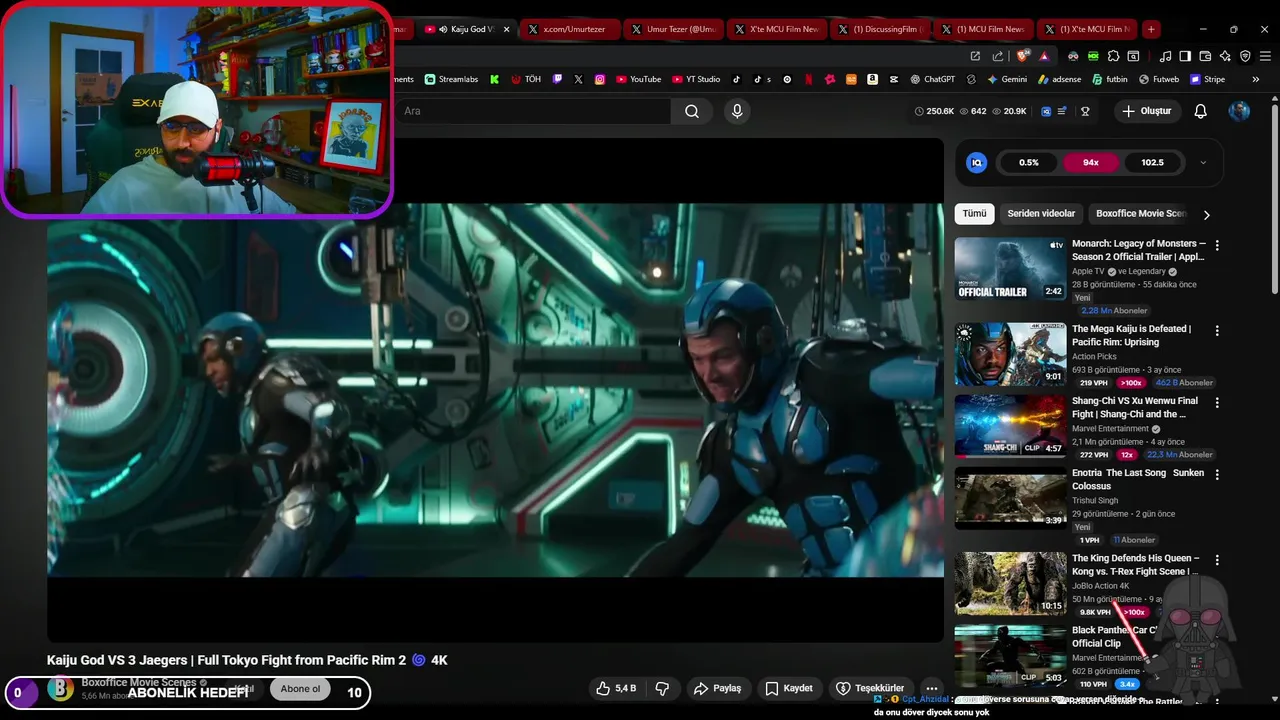This screenshot has height=720, width=1280.
Task: Click the Oluştur create button
Action: point(1146,111)
